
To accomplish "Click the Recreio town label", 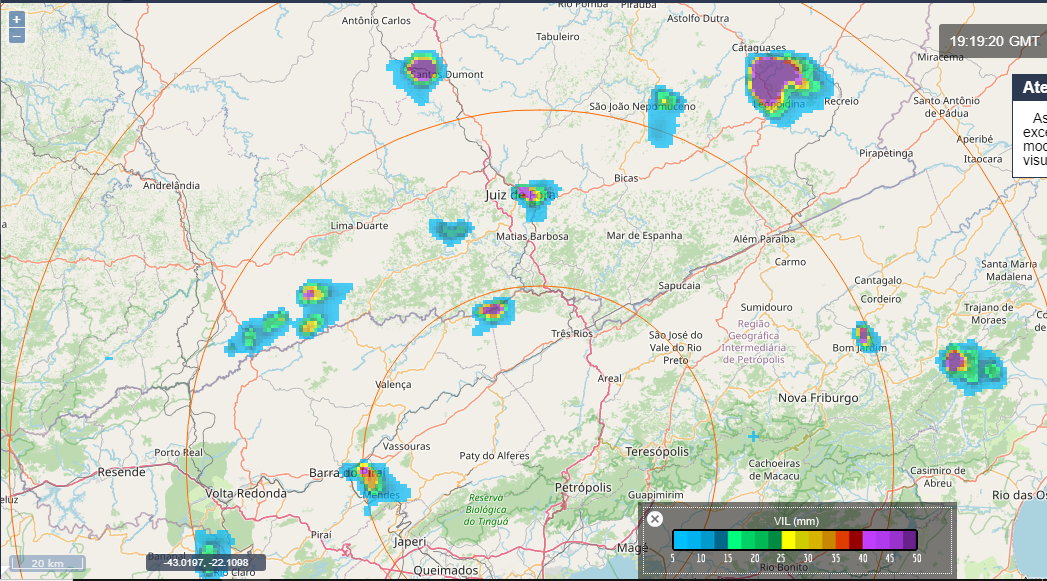I will (x=841, y=102).
